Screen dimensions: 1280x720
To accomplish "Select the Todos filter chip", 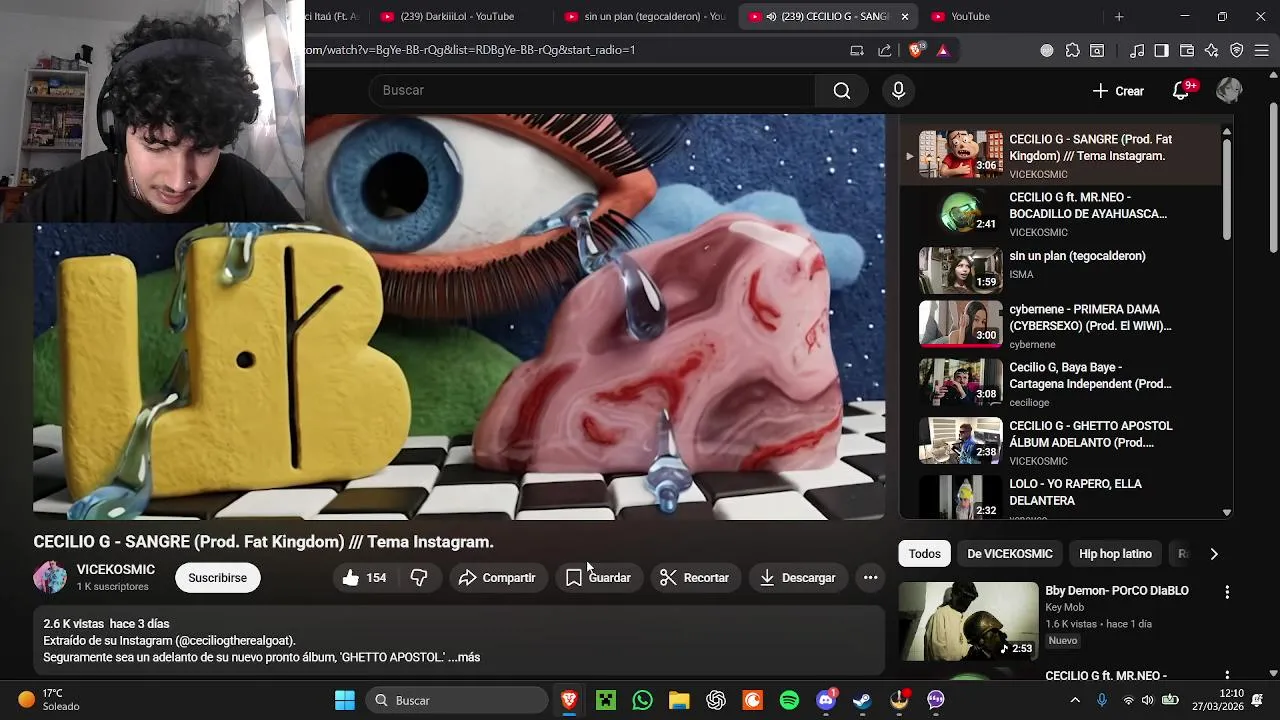I will pos(924,554).
